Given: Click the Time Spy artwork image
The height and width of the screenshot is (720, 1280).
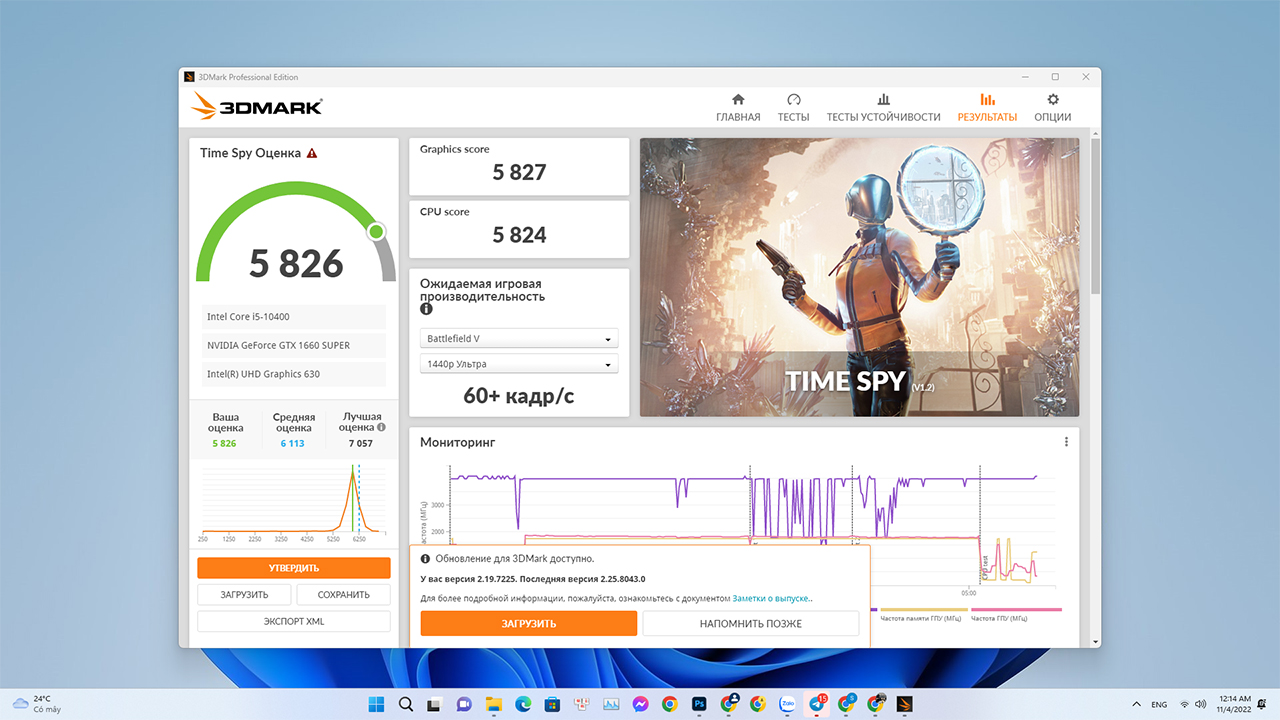Looking at the screenshot, I should [x=859, y=277].
